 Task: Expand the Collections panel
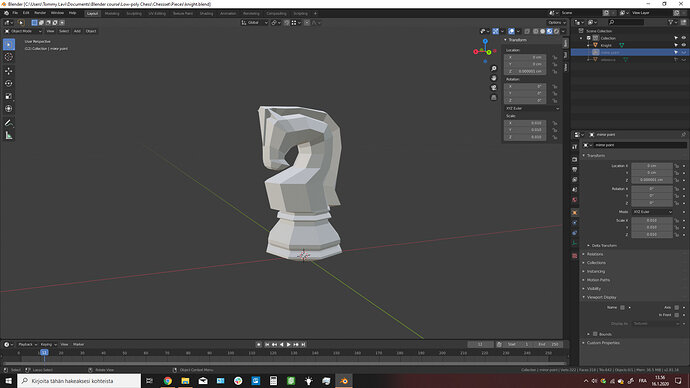pos(596,263)
